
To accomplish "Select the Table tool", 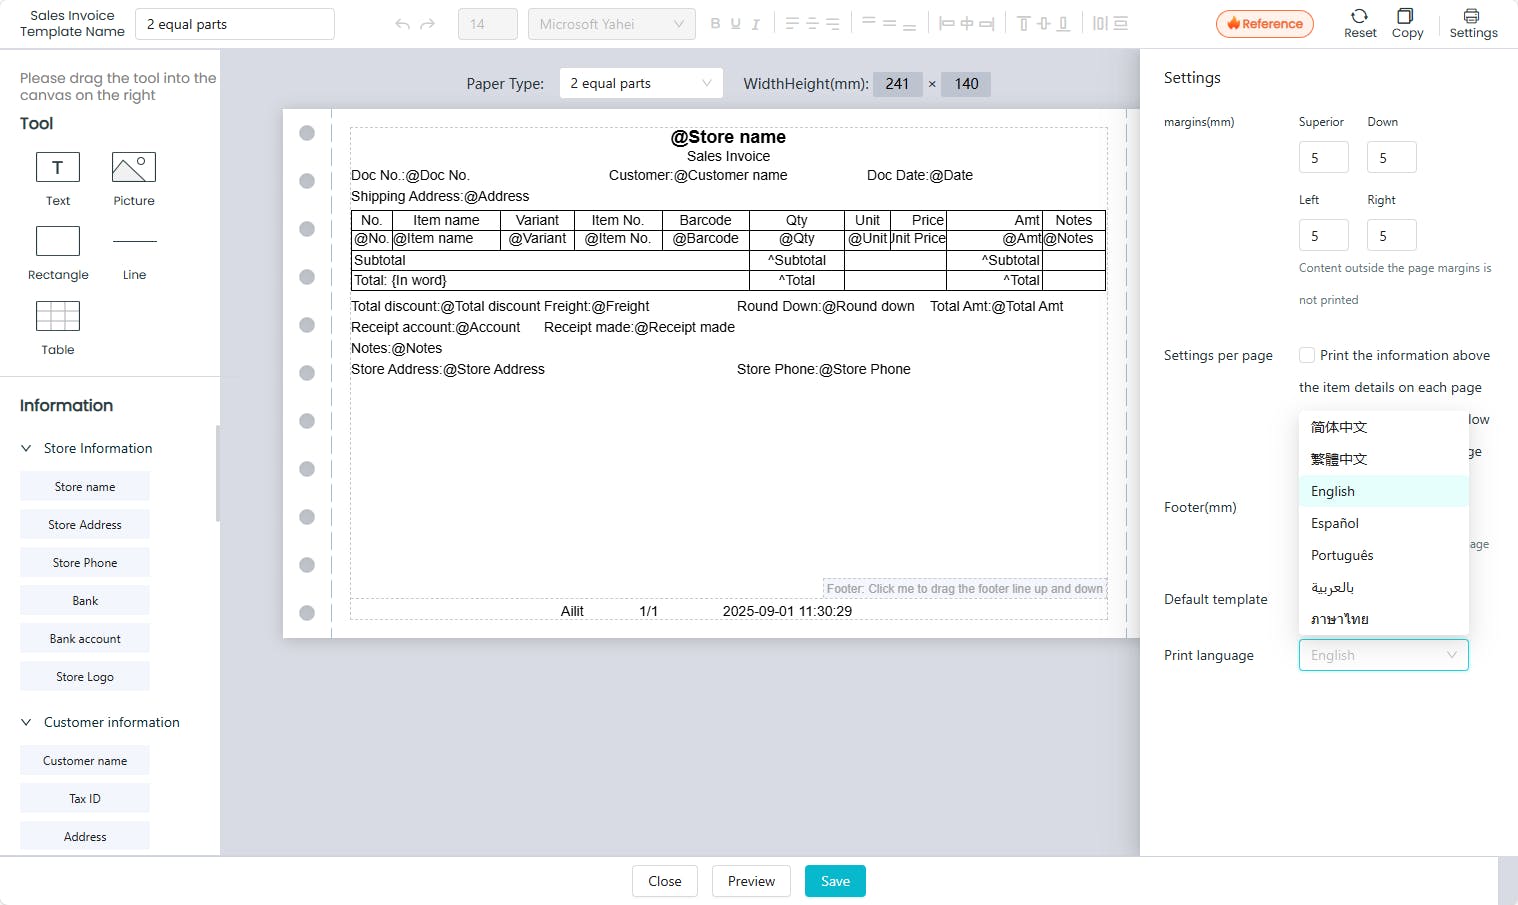I will pos(58,316).
